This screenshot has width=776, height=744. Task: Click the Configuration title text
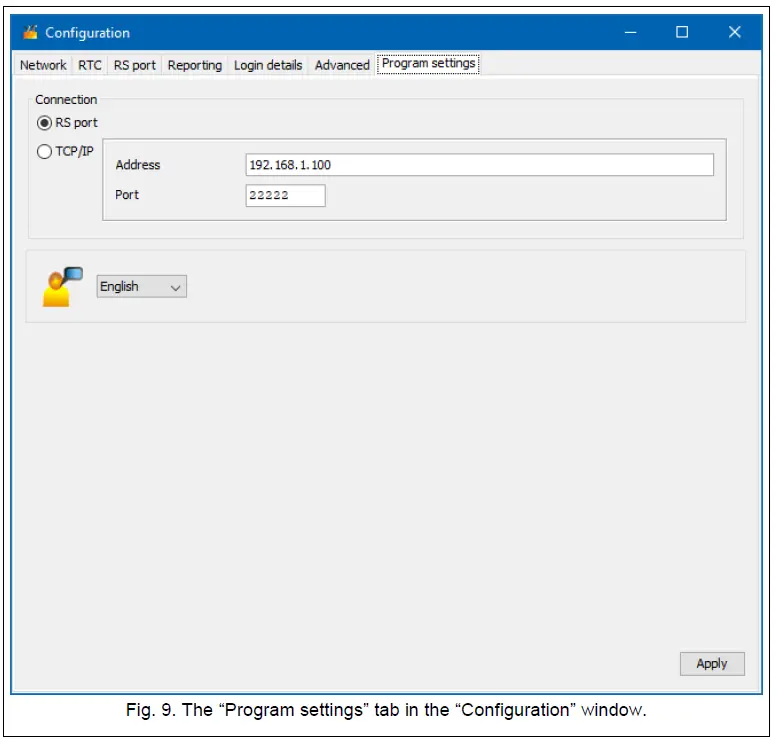pos(88,33)
